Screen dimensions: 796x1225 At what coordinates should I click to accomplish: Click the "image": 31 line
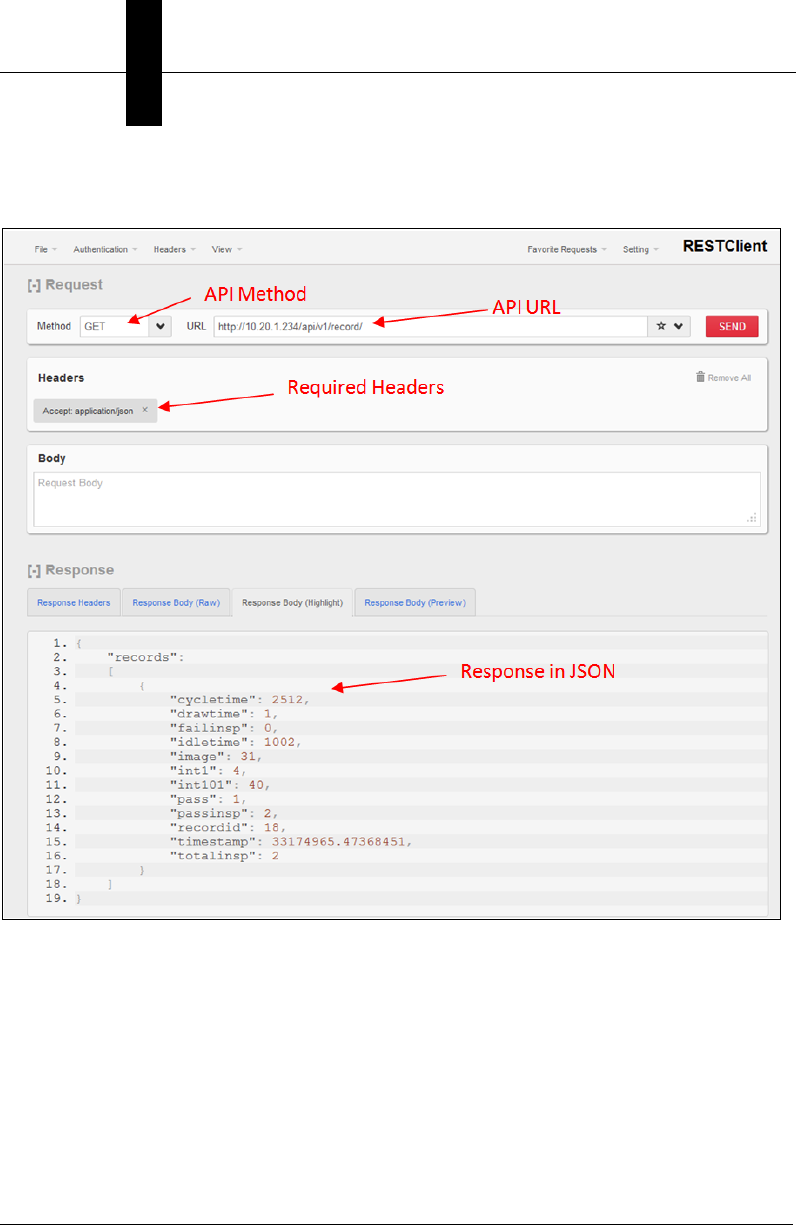[x=216, y=756]
